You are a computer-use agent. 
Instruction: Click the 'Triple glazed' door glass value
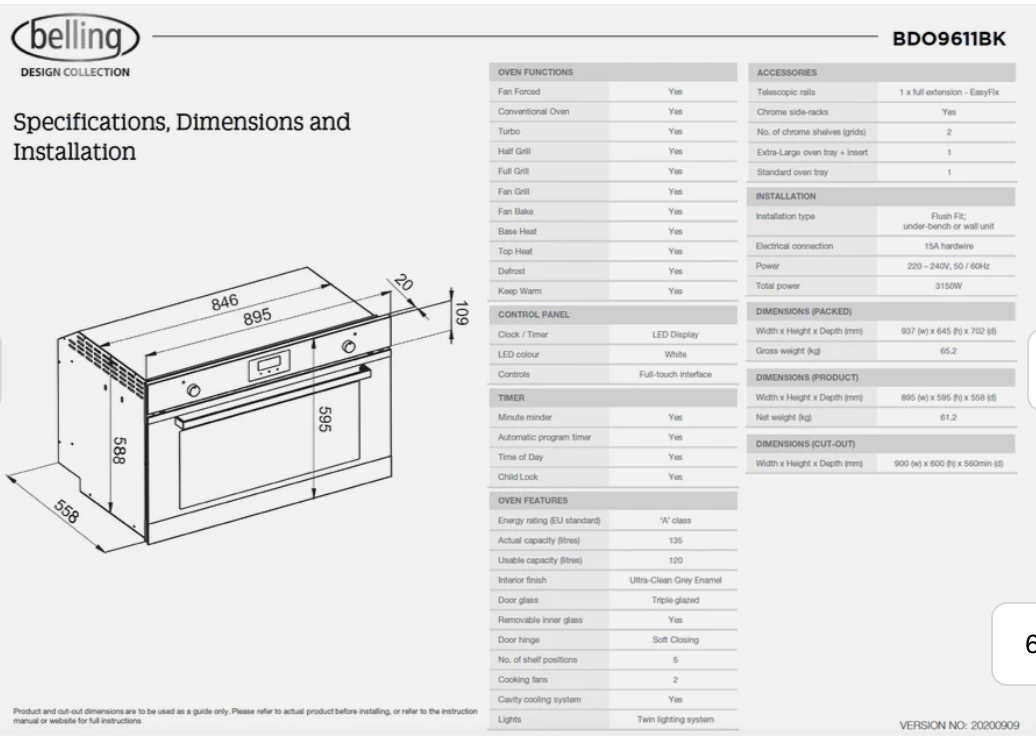pyautogui.click(x=675, y=599)
